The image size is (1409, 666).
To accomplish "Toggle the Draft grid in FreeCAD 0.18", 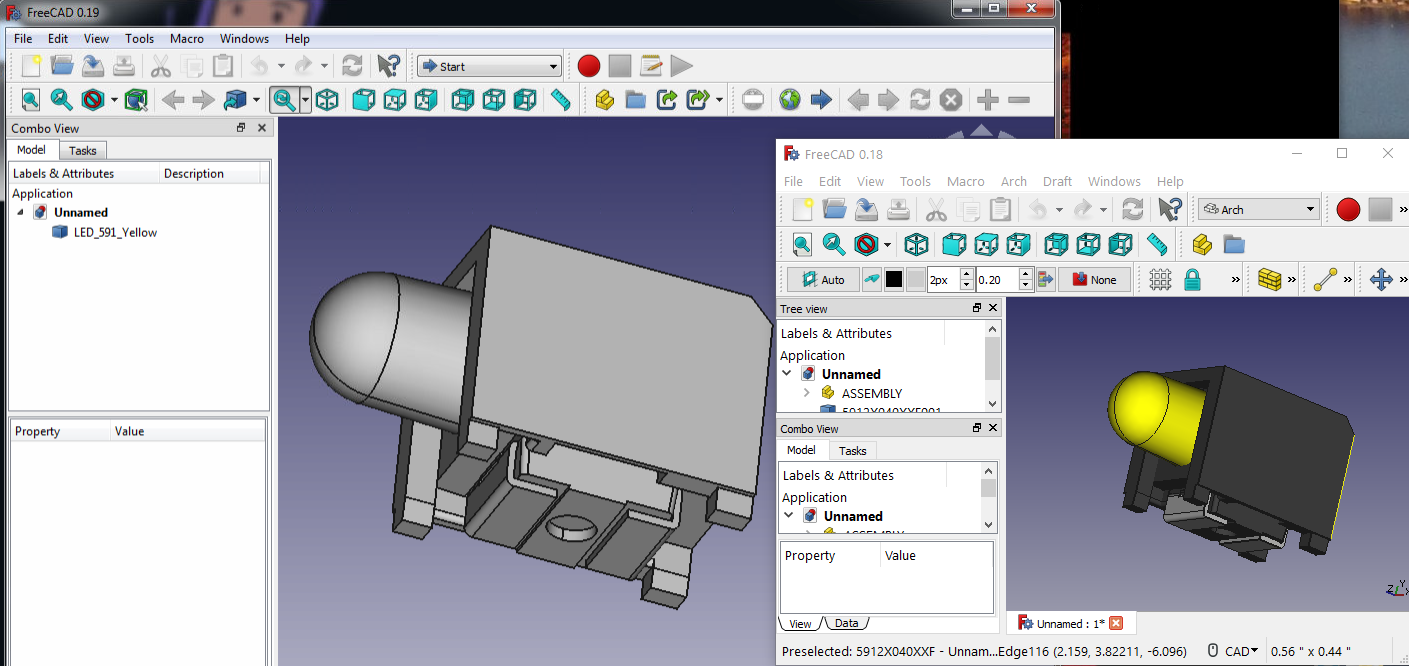I will click(x=1160, y=280).
